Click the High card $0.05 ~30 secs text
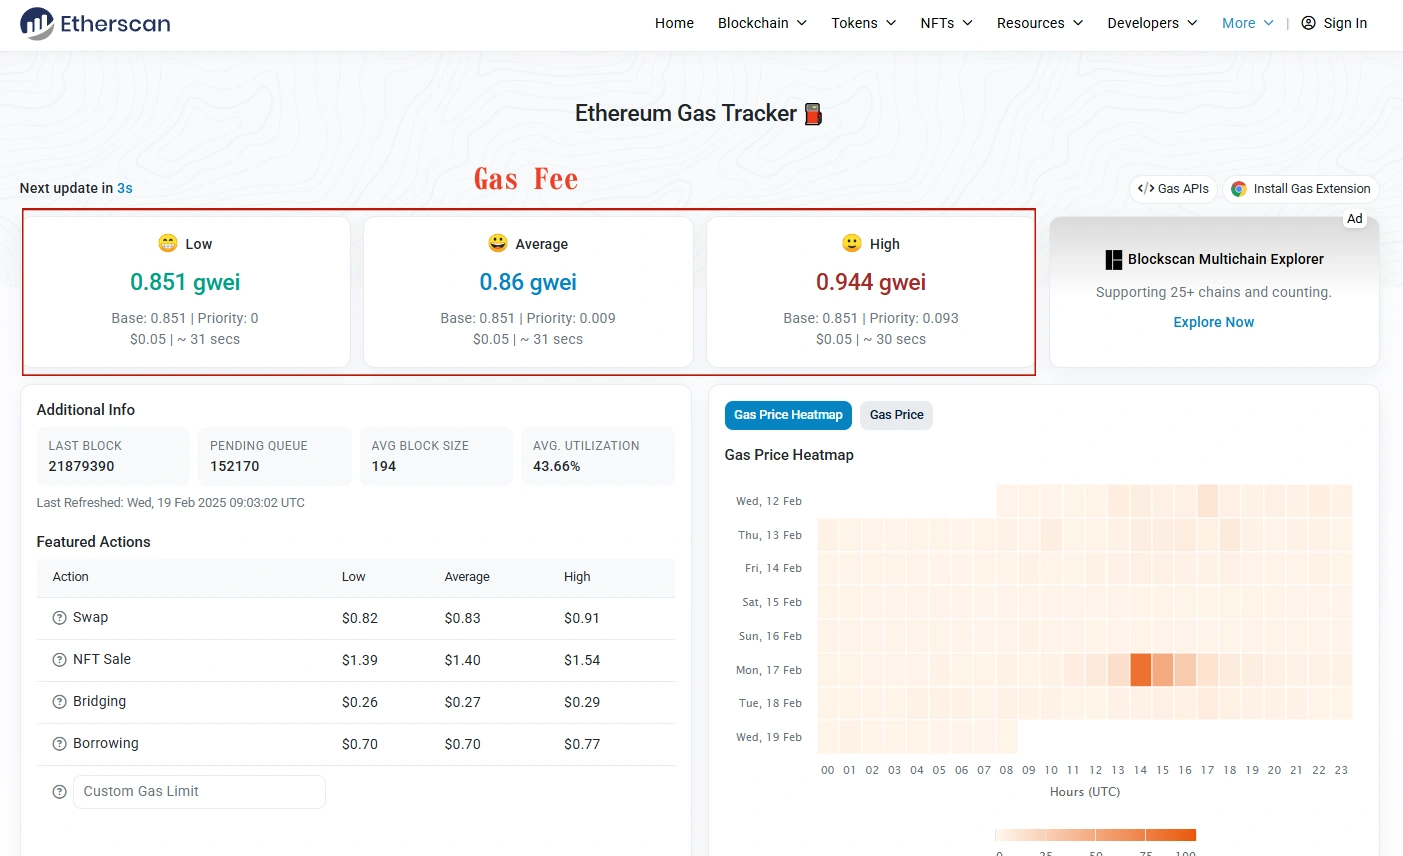The image size is (1403, 856). [871, 340]
